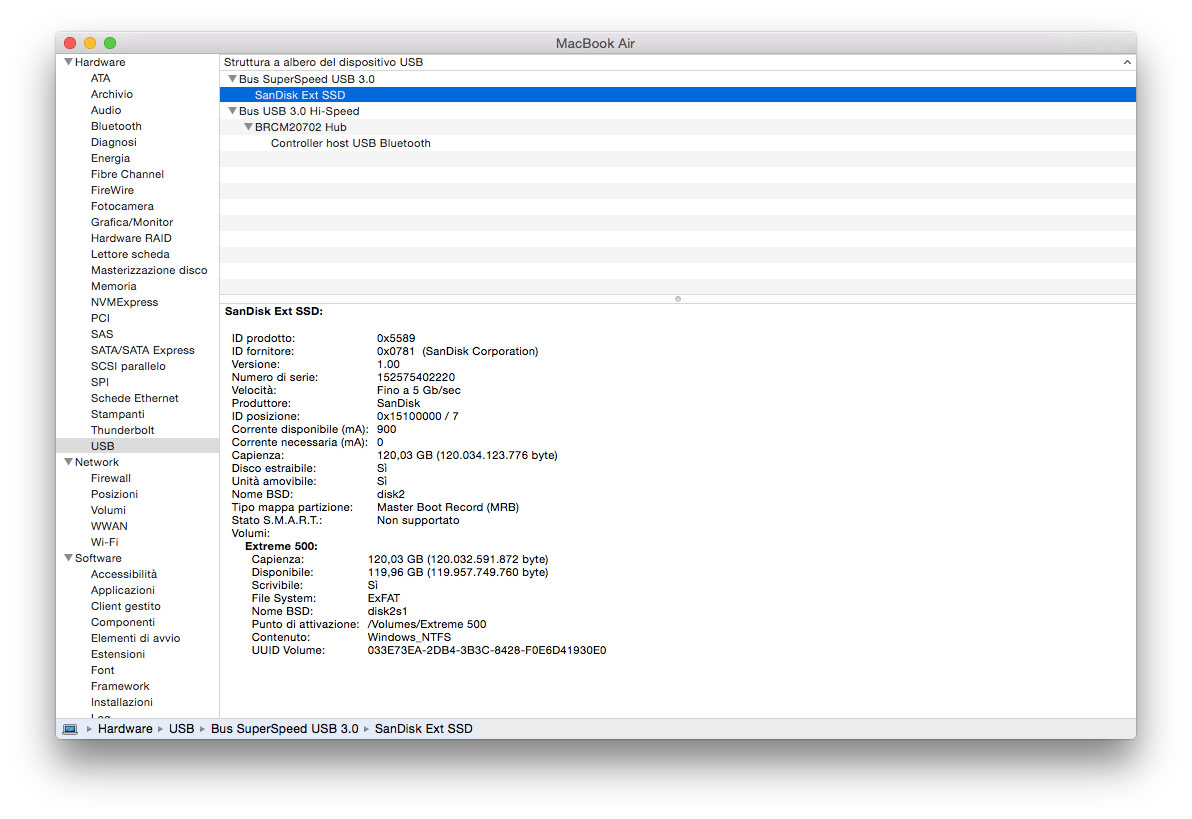Select SanDisk Ext SSD device row
Screen dimensions: 1192x819
pyautogui.click(x=677, y=95)
